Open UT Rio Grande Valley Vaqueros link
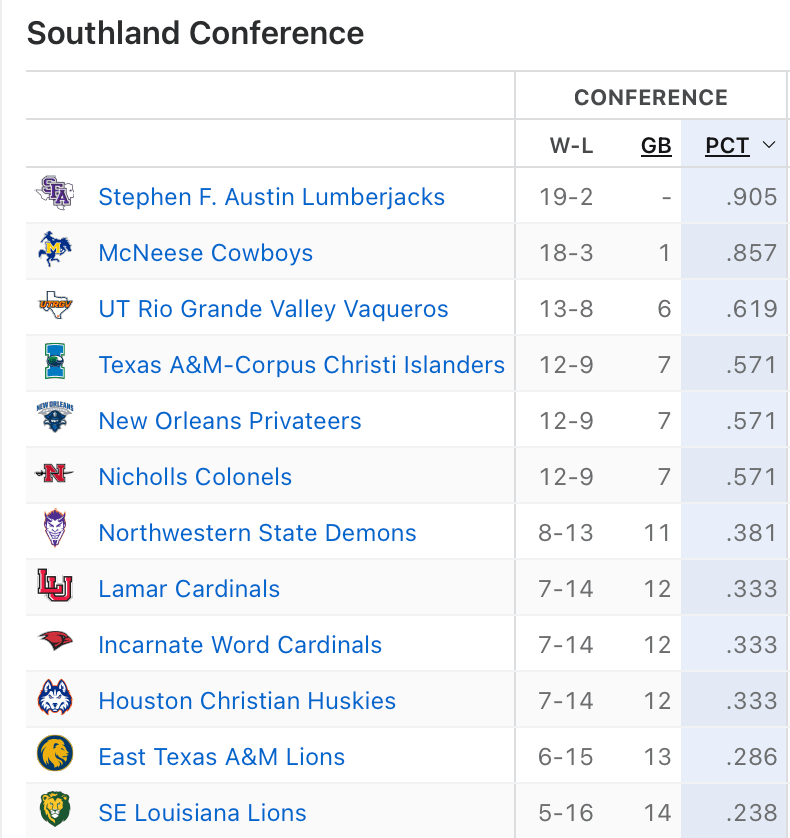Viewport: 790px width, 838px height. click(x=273, y=309)
